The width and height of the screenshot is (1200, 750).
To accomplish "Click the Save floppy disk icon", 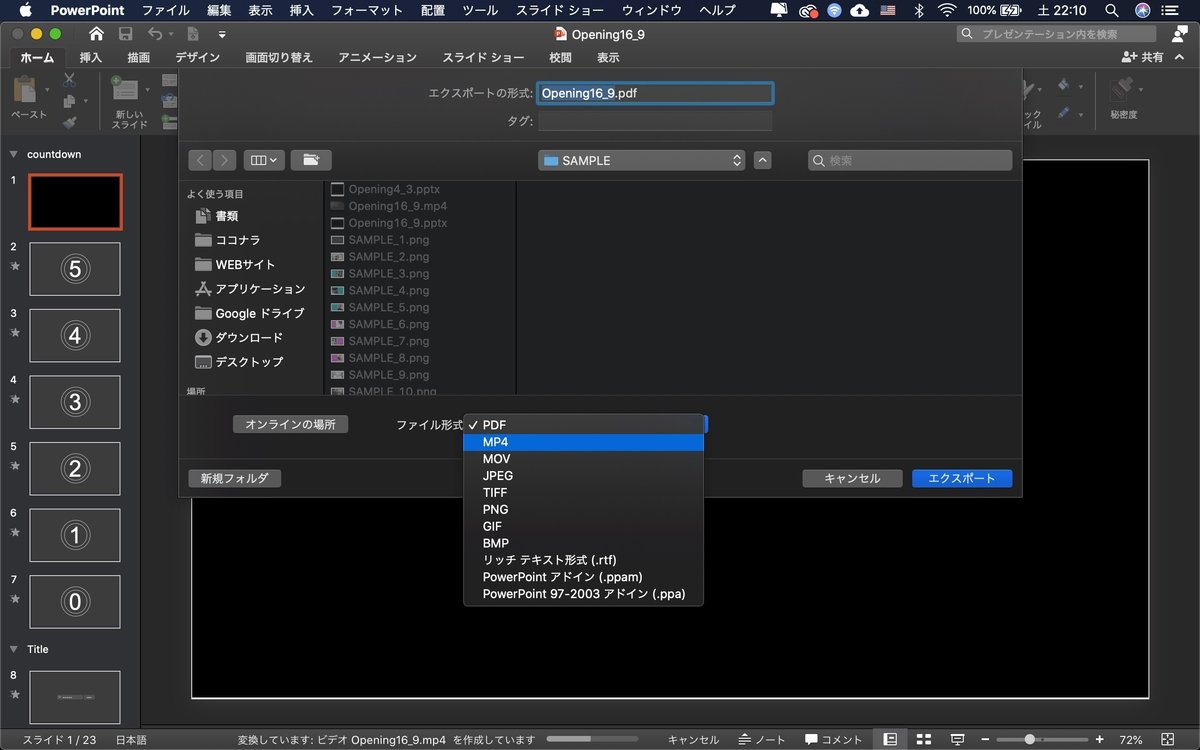I will [x=126, y=34].
